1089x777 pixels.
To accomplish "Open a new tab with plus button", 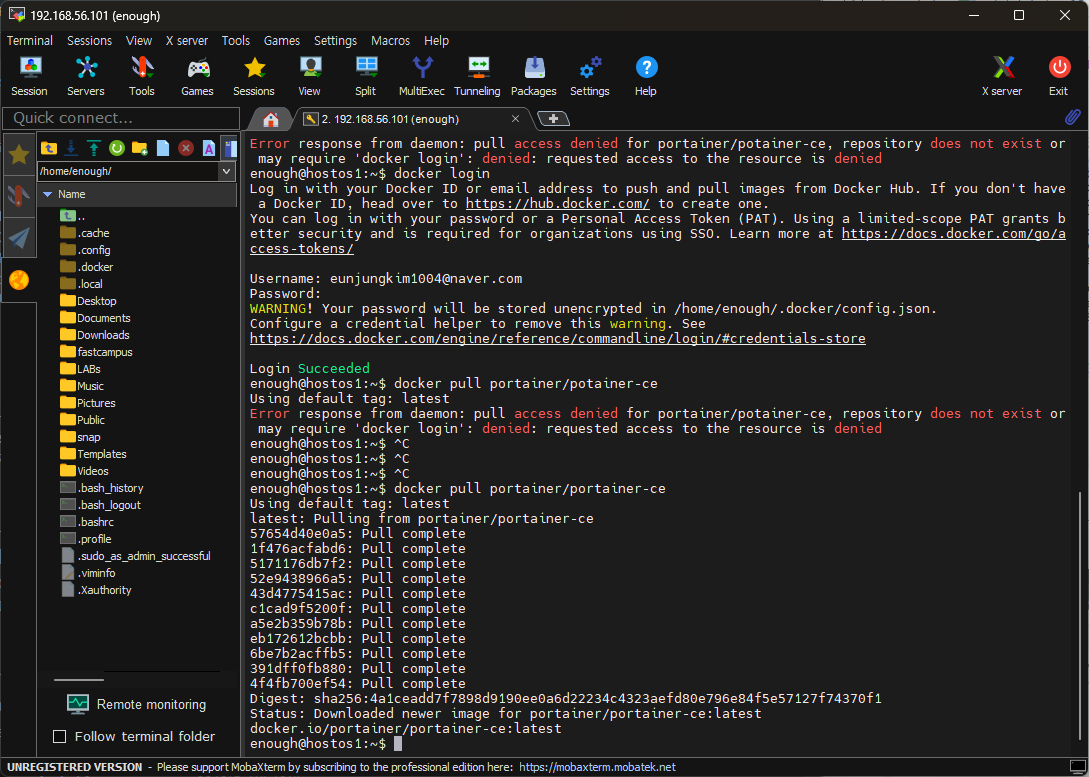I will click(x=554, y=119).
